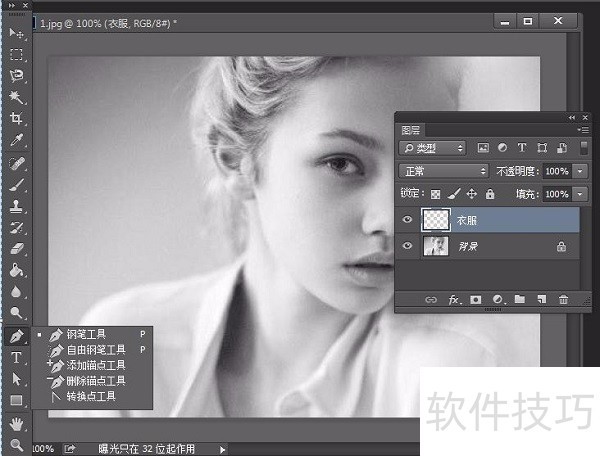The height and width of the screenshot is (456, 600).
Task: Toggle lock transparent pixels option
Action: [x=436, y=194]
